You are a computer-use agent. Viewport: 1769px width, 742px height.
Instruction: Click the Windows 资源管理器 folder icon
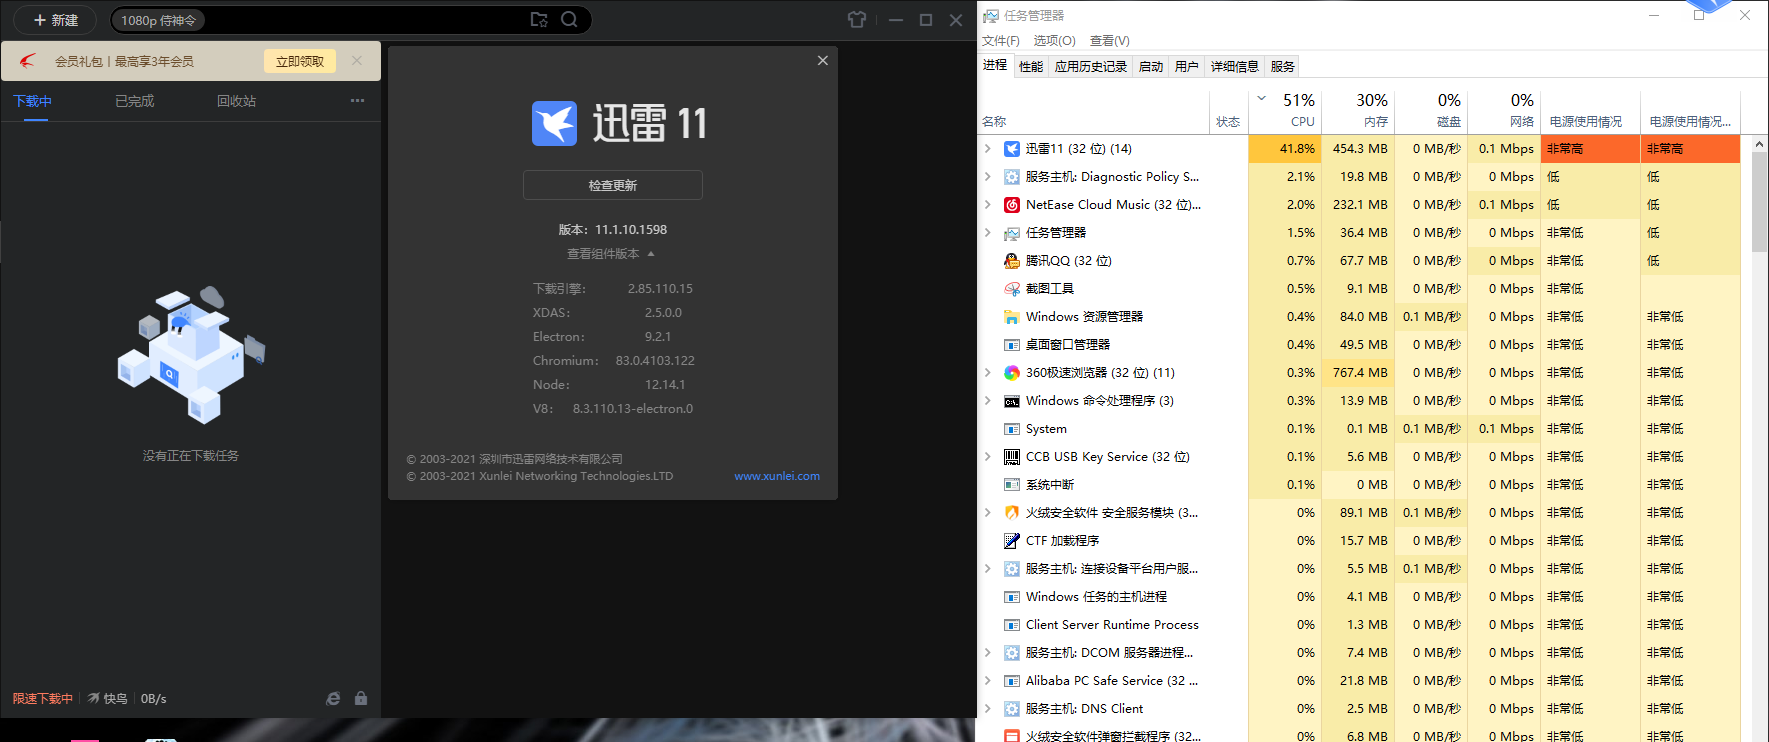pyautogui.click(x=1012, y=317)
